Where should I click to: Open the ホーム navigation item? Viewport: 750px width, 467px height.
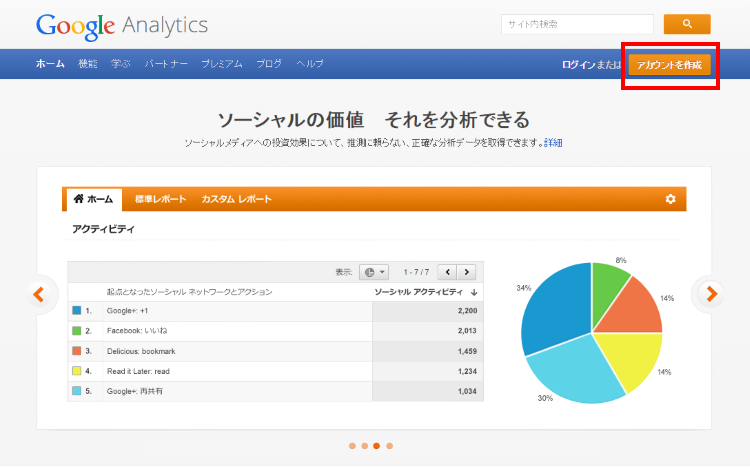click(50, 64)
